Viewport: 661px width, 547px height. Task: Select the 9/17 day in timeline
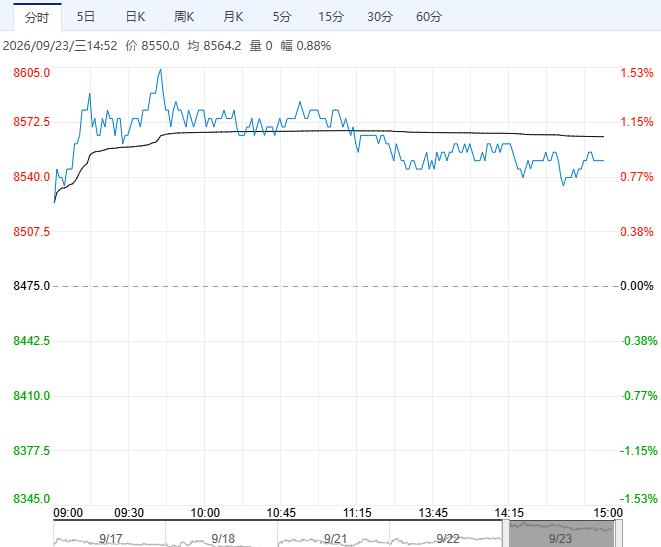[110, 538]
